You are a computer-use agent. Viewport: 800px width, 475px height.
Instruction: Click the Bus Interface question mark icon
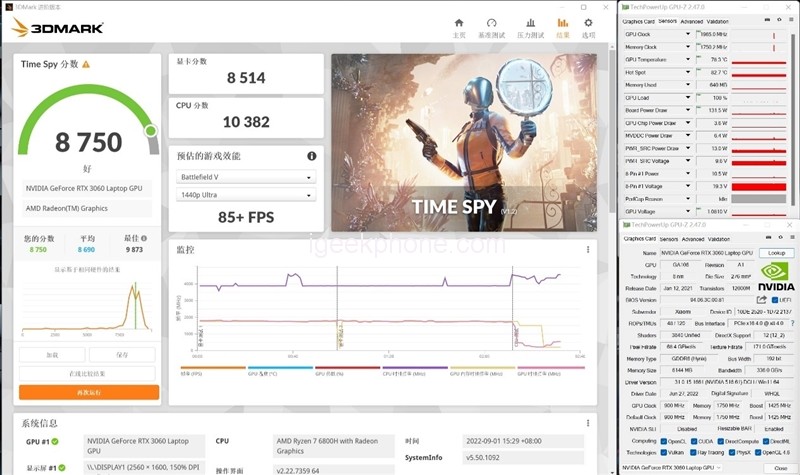pos(790,324)
